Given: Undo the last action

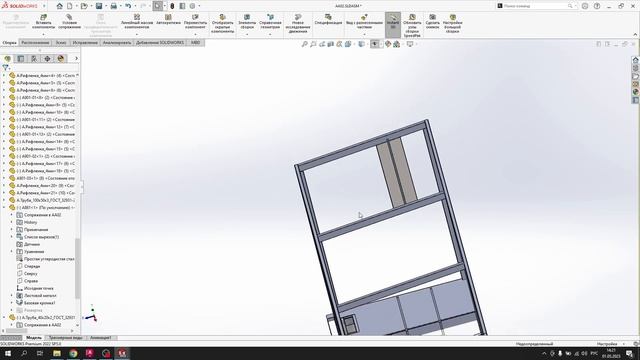Looking at the screenshot, I should point(128,6).
